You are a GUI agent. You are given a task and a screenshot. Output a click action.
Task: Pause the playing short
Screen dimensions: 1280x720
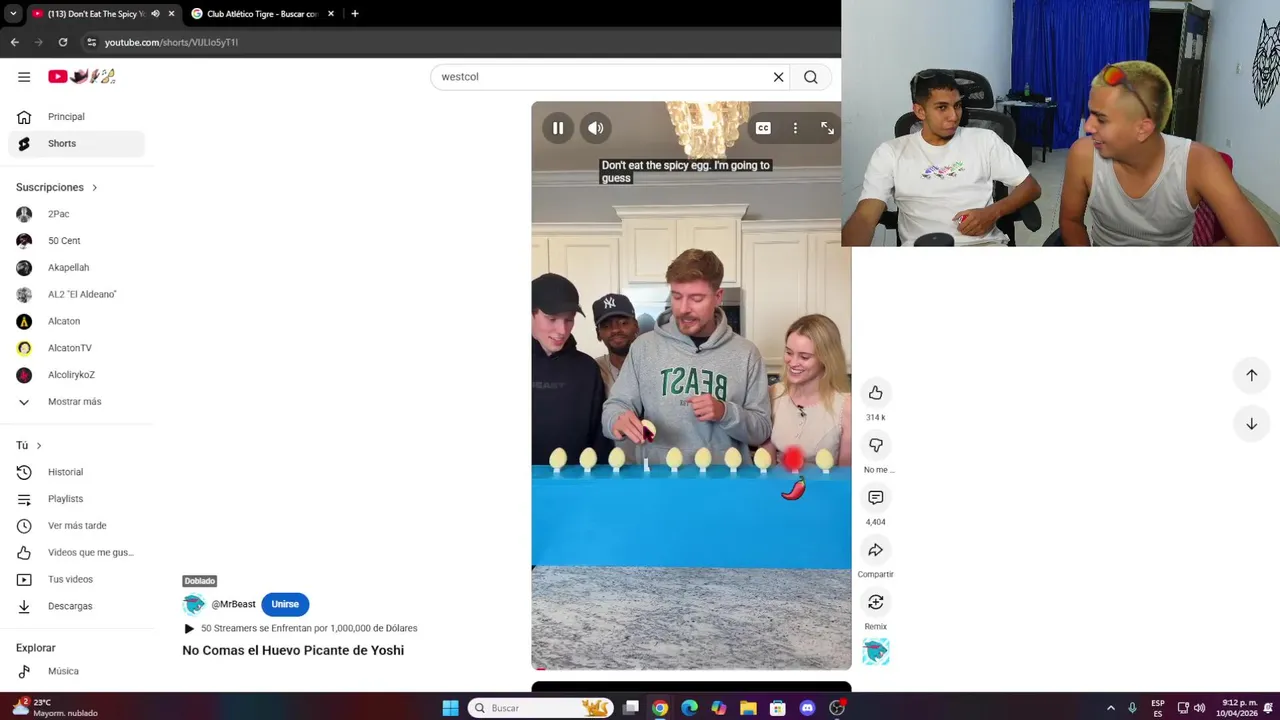pos(558,128)
